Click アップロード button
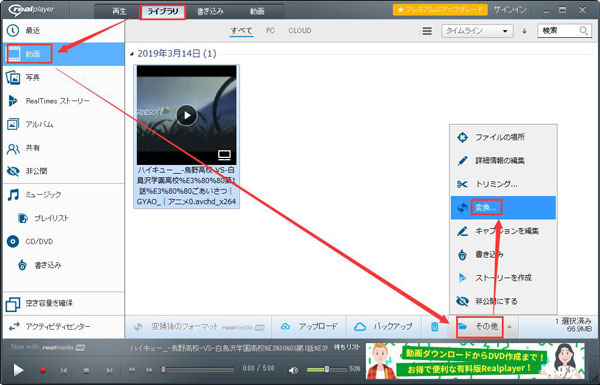The width and height of the screenshot is (600, 385). tap(309, 327)
